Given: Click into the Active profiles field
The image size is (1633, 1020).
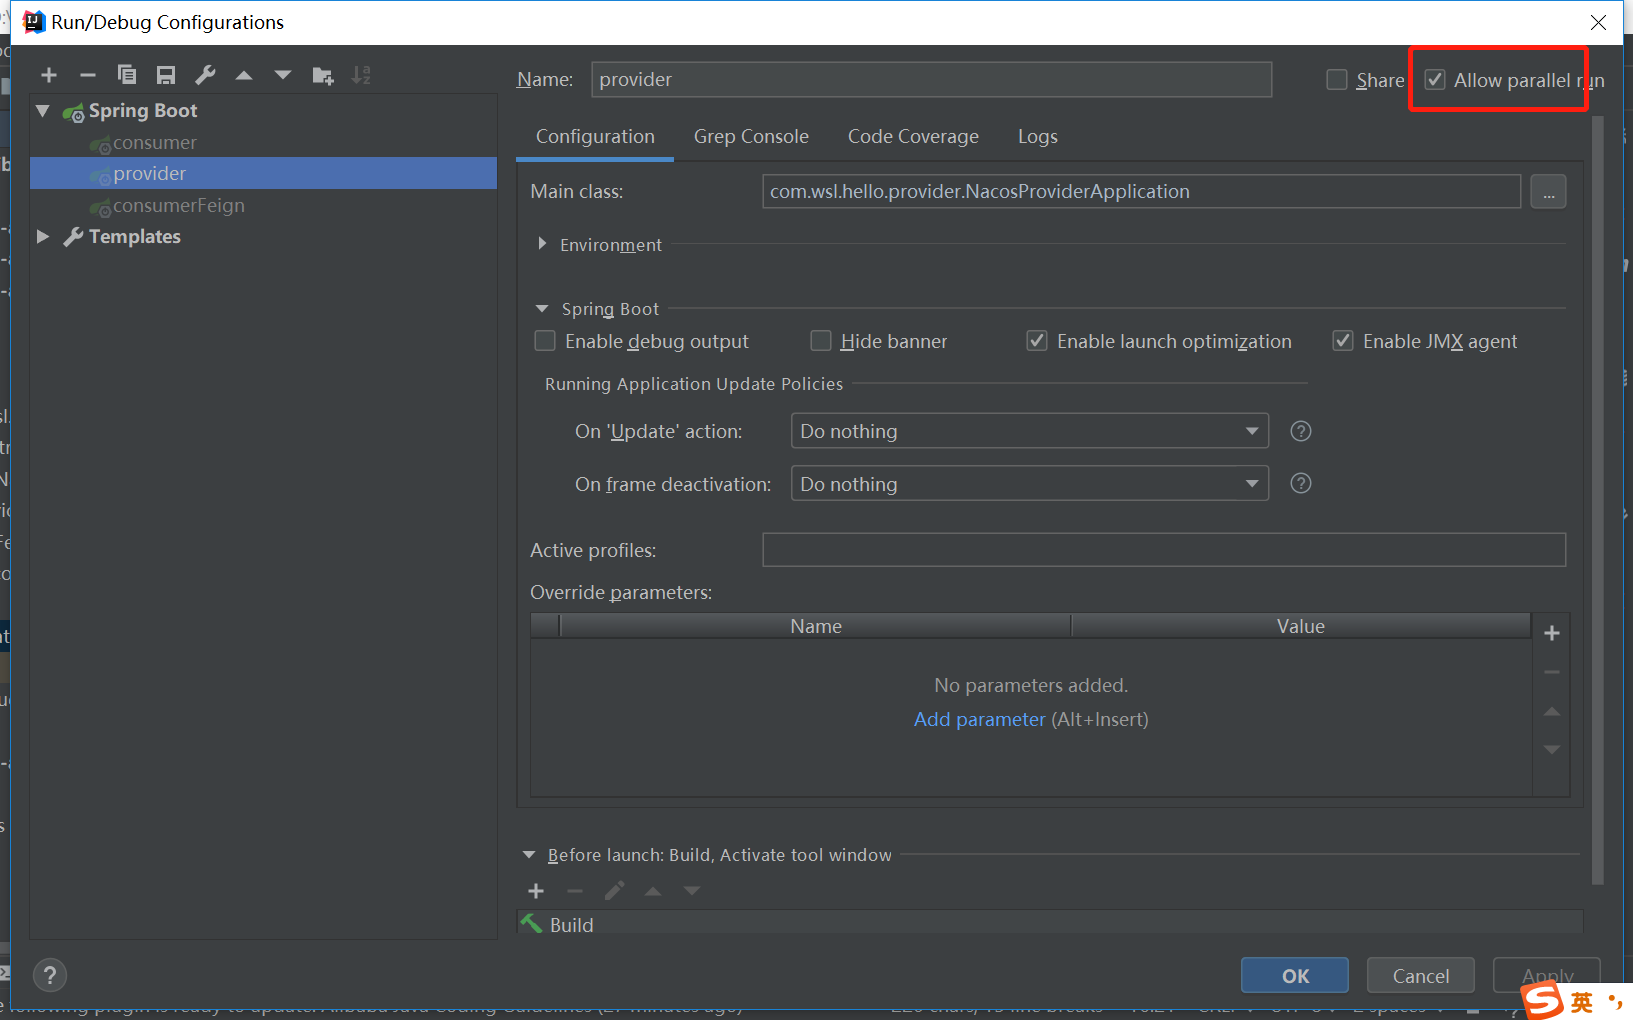Looking at the screenshot, I should pyautogui.click(x=1164, y=550).
